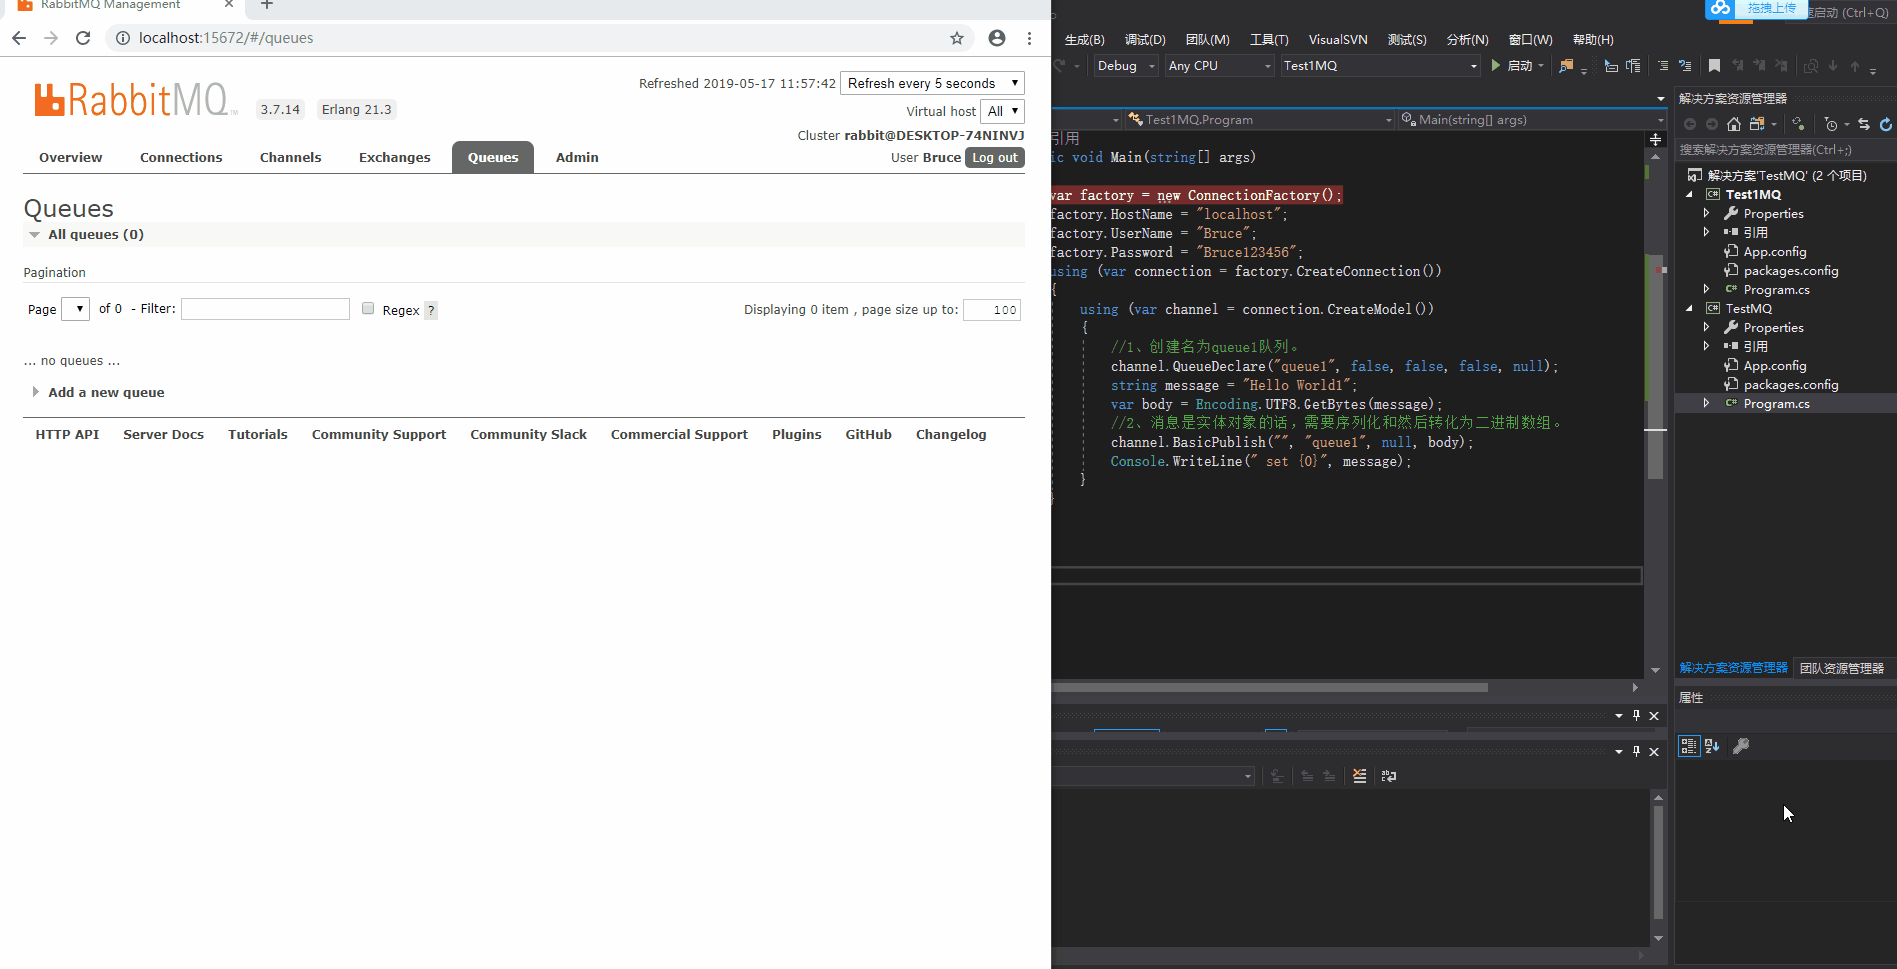Click the Alphabetical sort icon in Properties
1897x969 pixels.
(1712, 746)
